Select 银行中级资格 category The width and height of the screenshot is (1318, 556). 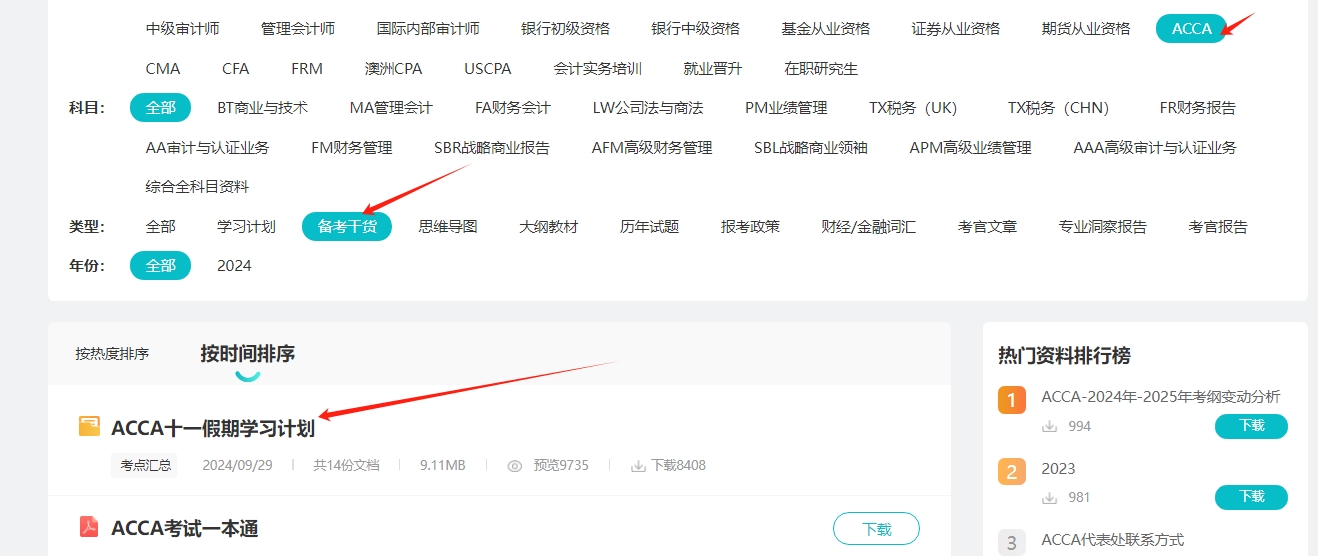point(695,29)
